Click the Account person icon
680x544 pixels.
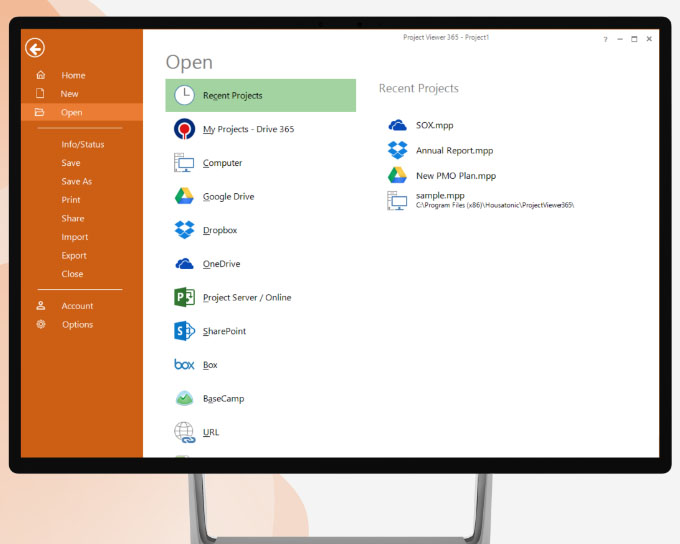coord(41,305)
